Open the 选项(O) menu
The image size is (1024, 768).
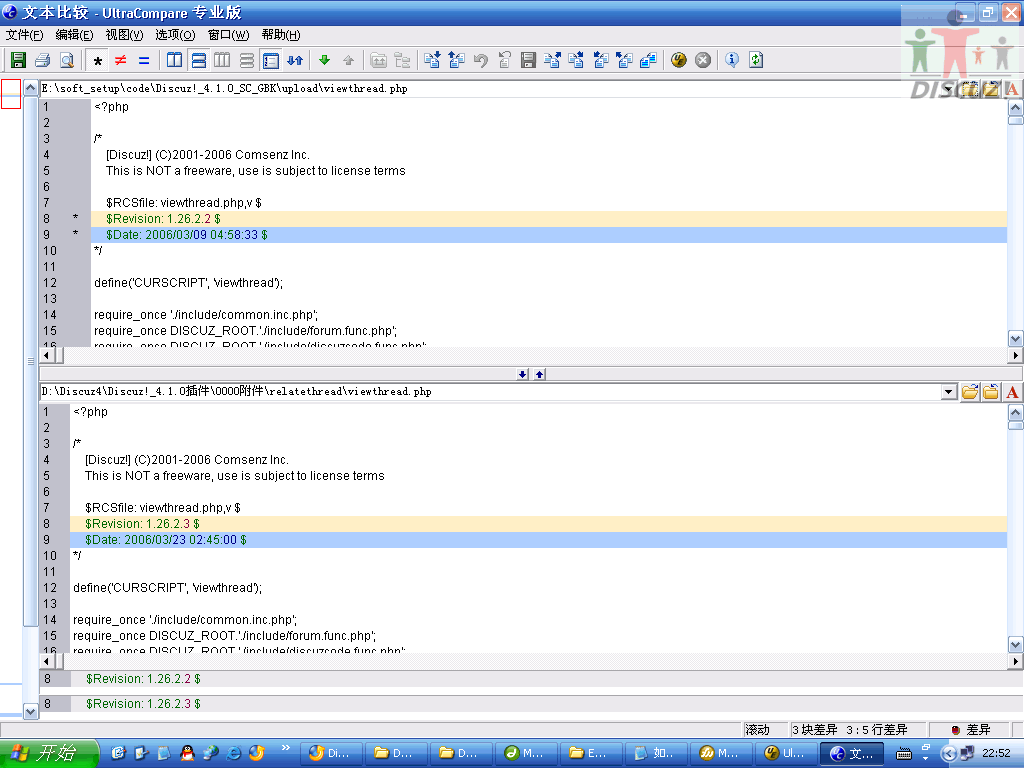pyautogui.click(x=175, y=35)
